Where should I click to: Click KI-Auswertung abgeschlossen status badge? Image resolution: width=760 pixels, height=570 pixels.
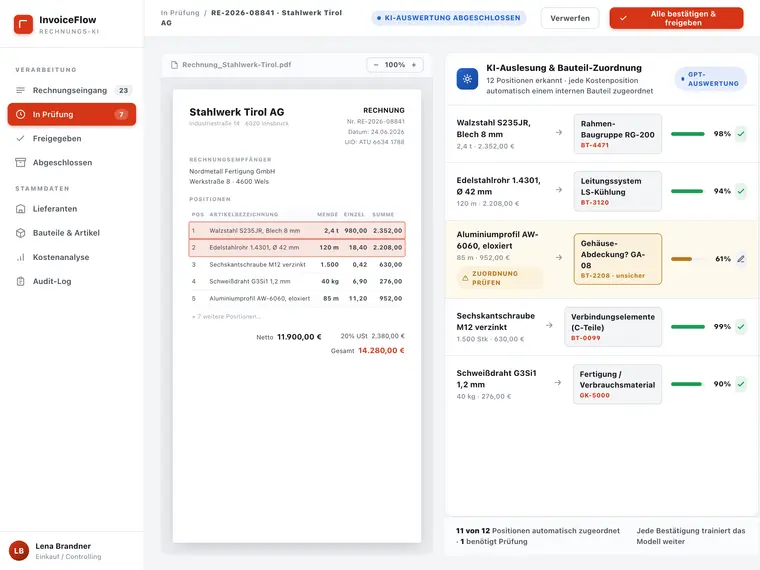pos(448,18)
